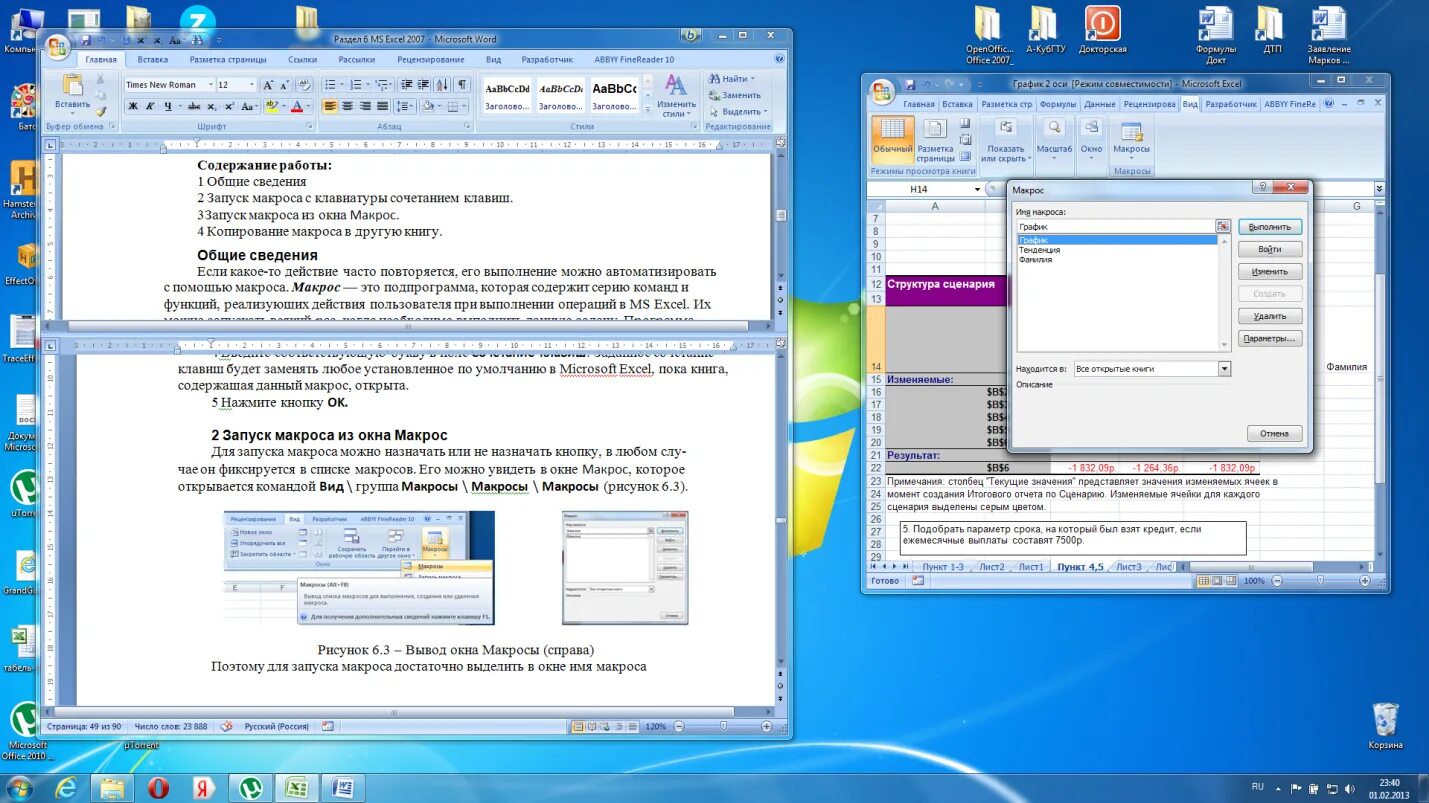The image size is (1429, 803).
Task: Click the Excel zoom slider at 100%
Action: point(1320,580)
